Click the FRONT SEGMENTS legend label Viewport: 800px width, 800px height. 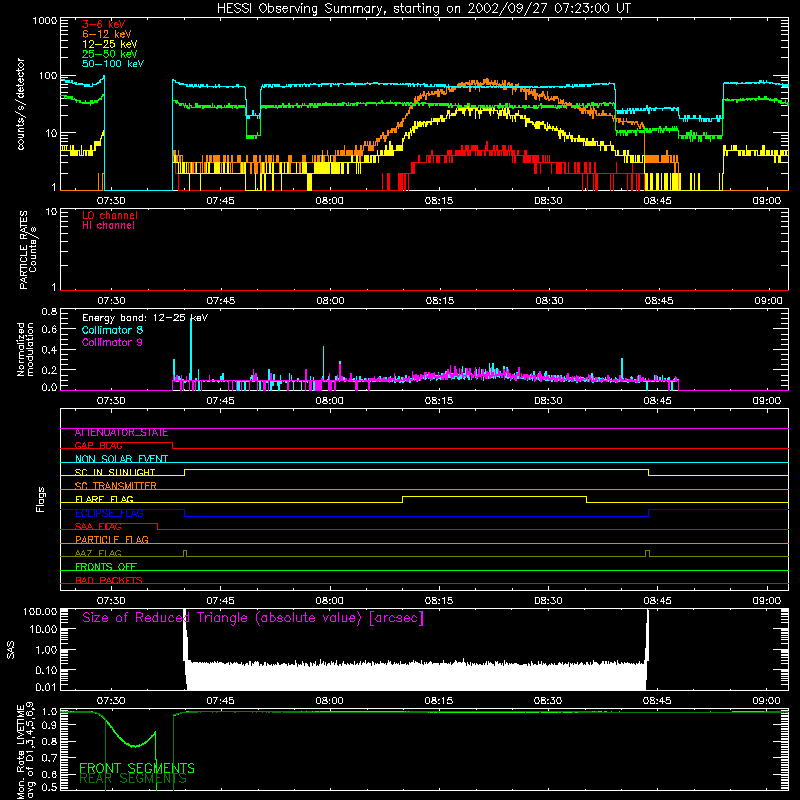[x=137, y=768]
